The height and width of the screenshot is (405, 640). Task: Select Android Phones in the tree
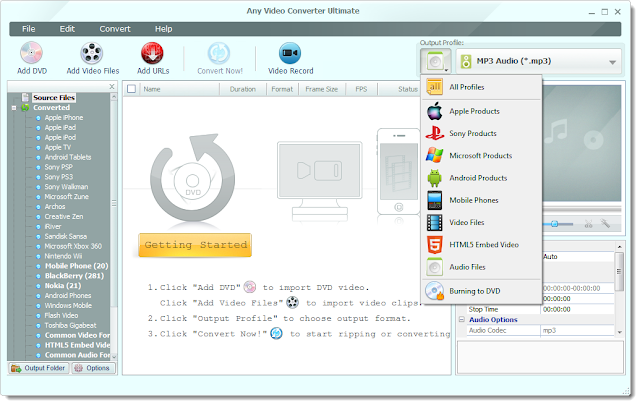point(68,296)
